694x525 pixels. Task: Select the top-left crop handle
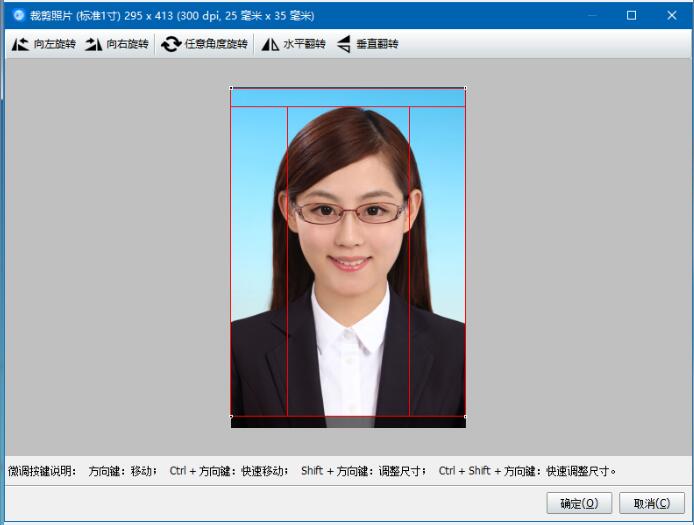231,88
